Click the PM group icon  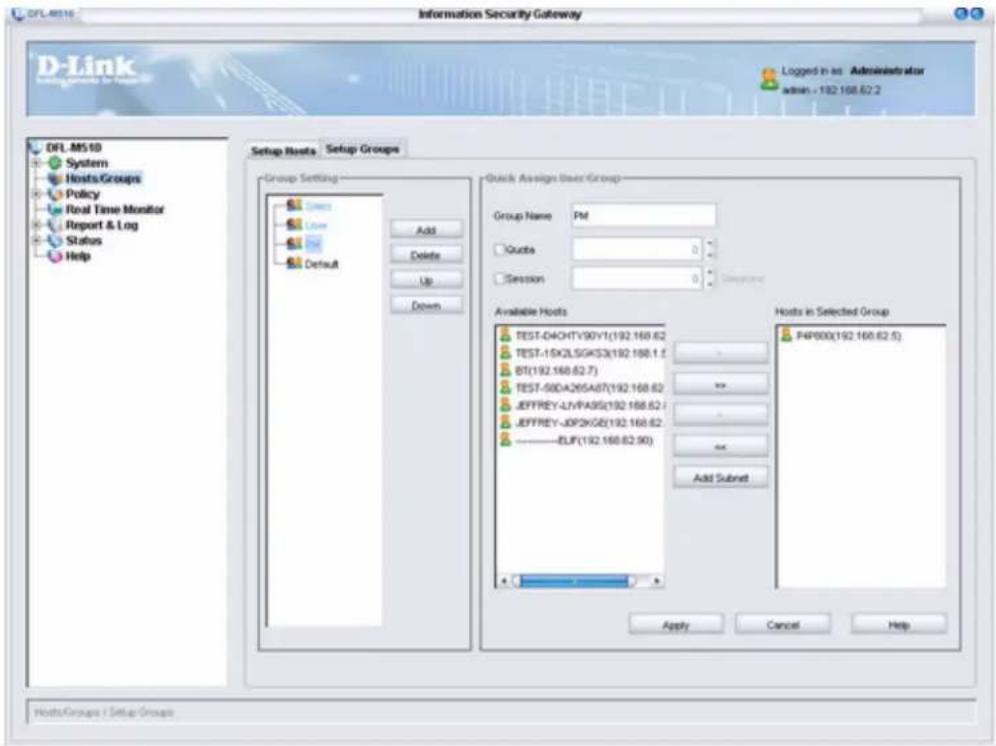294,243
